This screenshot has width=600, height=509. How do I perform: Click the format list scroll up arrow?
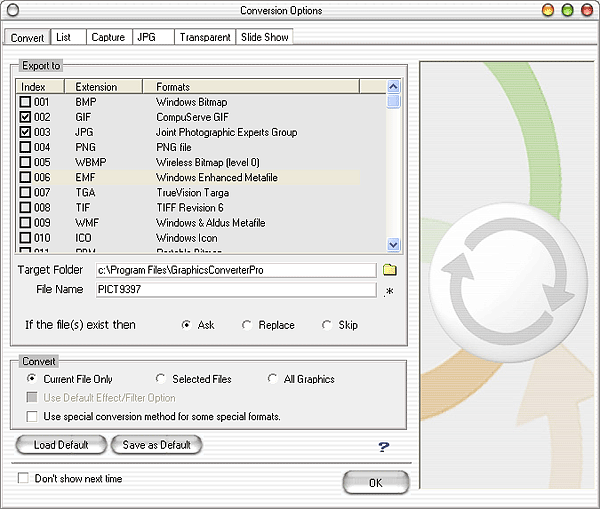click(x=393, y=86)
